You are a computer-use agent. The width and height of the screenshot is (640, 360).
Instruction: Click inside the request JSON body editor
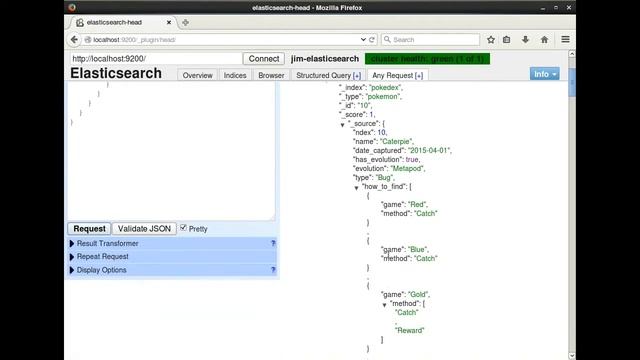[x=171, y=151]
